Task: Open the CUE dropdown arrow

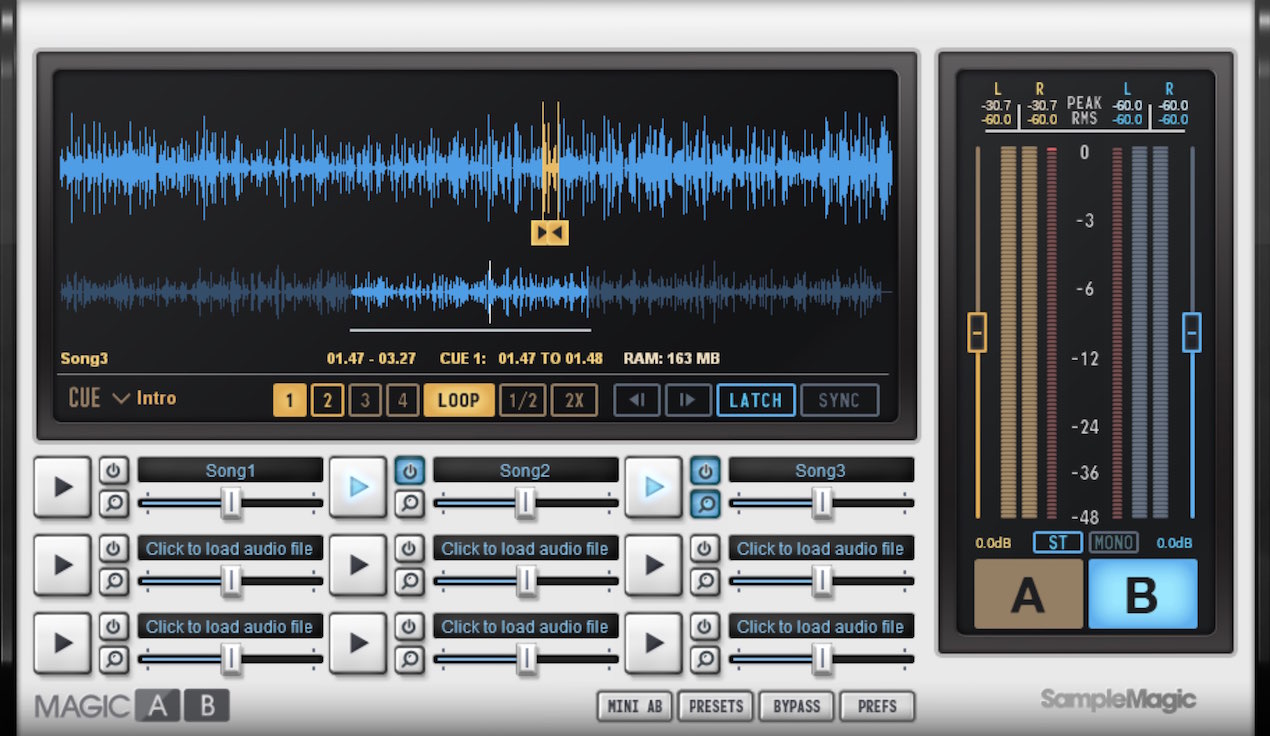Action: click(121, 398)
